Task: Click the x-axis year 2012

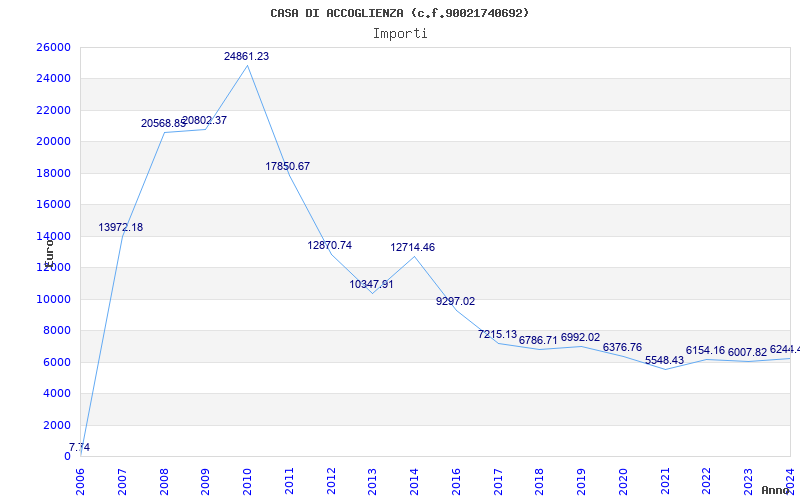Action: [x=331, y=482]
